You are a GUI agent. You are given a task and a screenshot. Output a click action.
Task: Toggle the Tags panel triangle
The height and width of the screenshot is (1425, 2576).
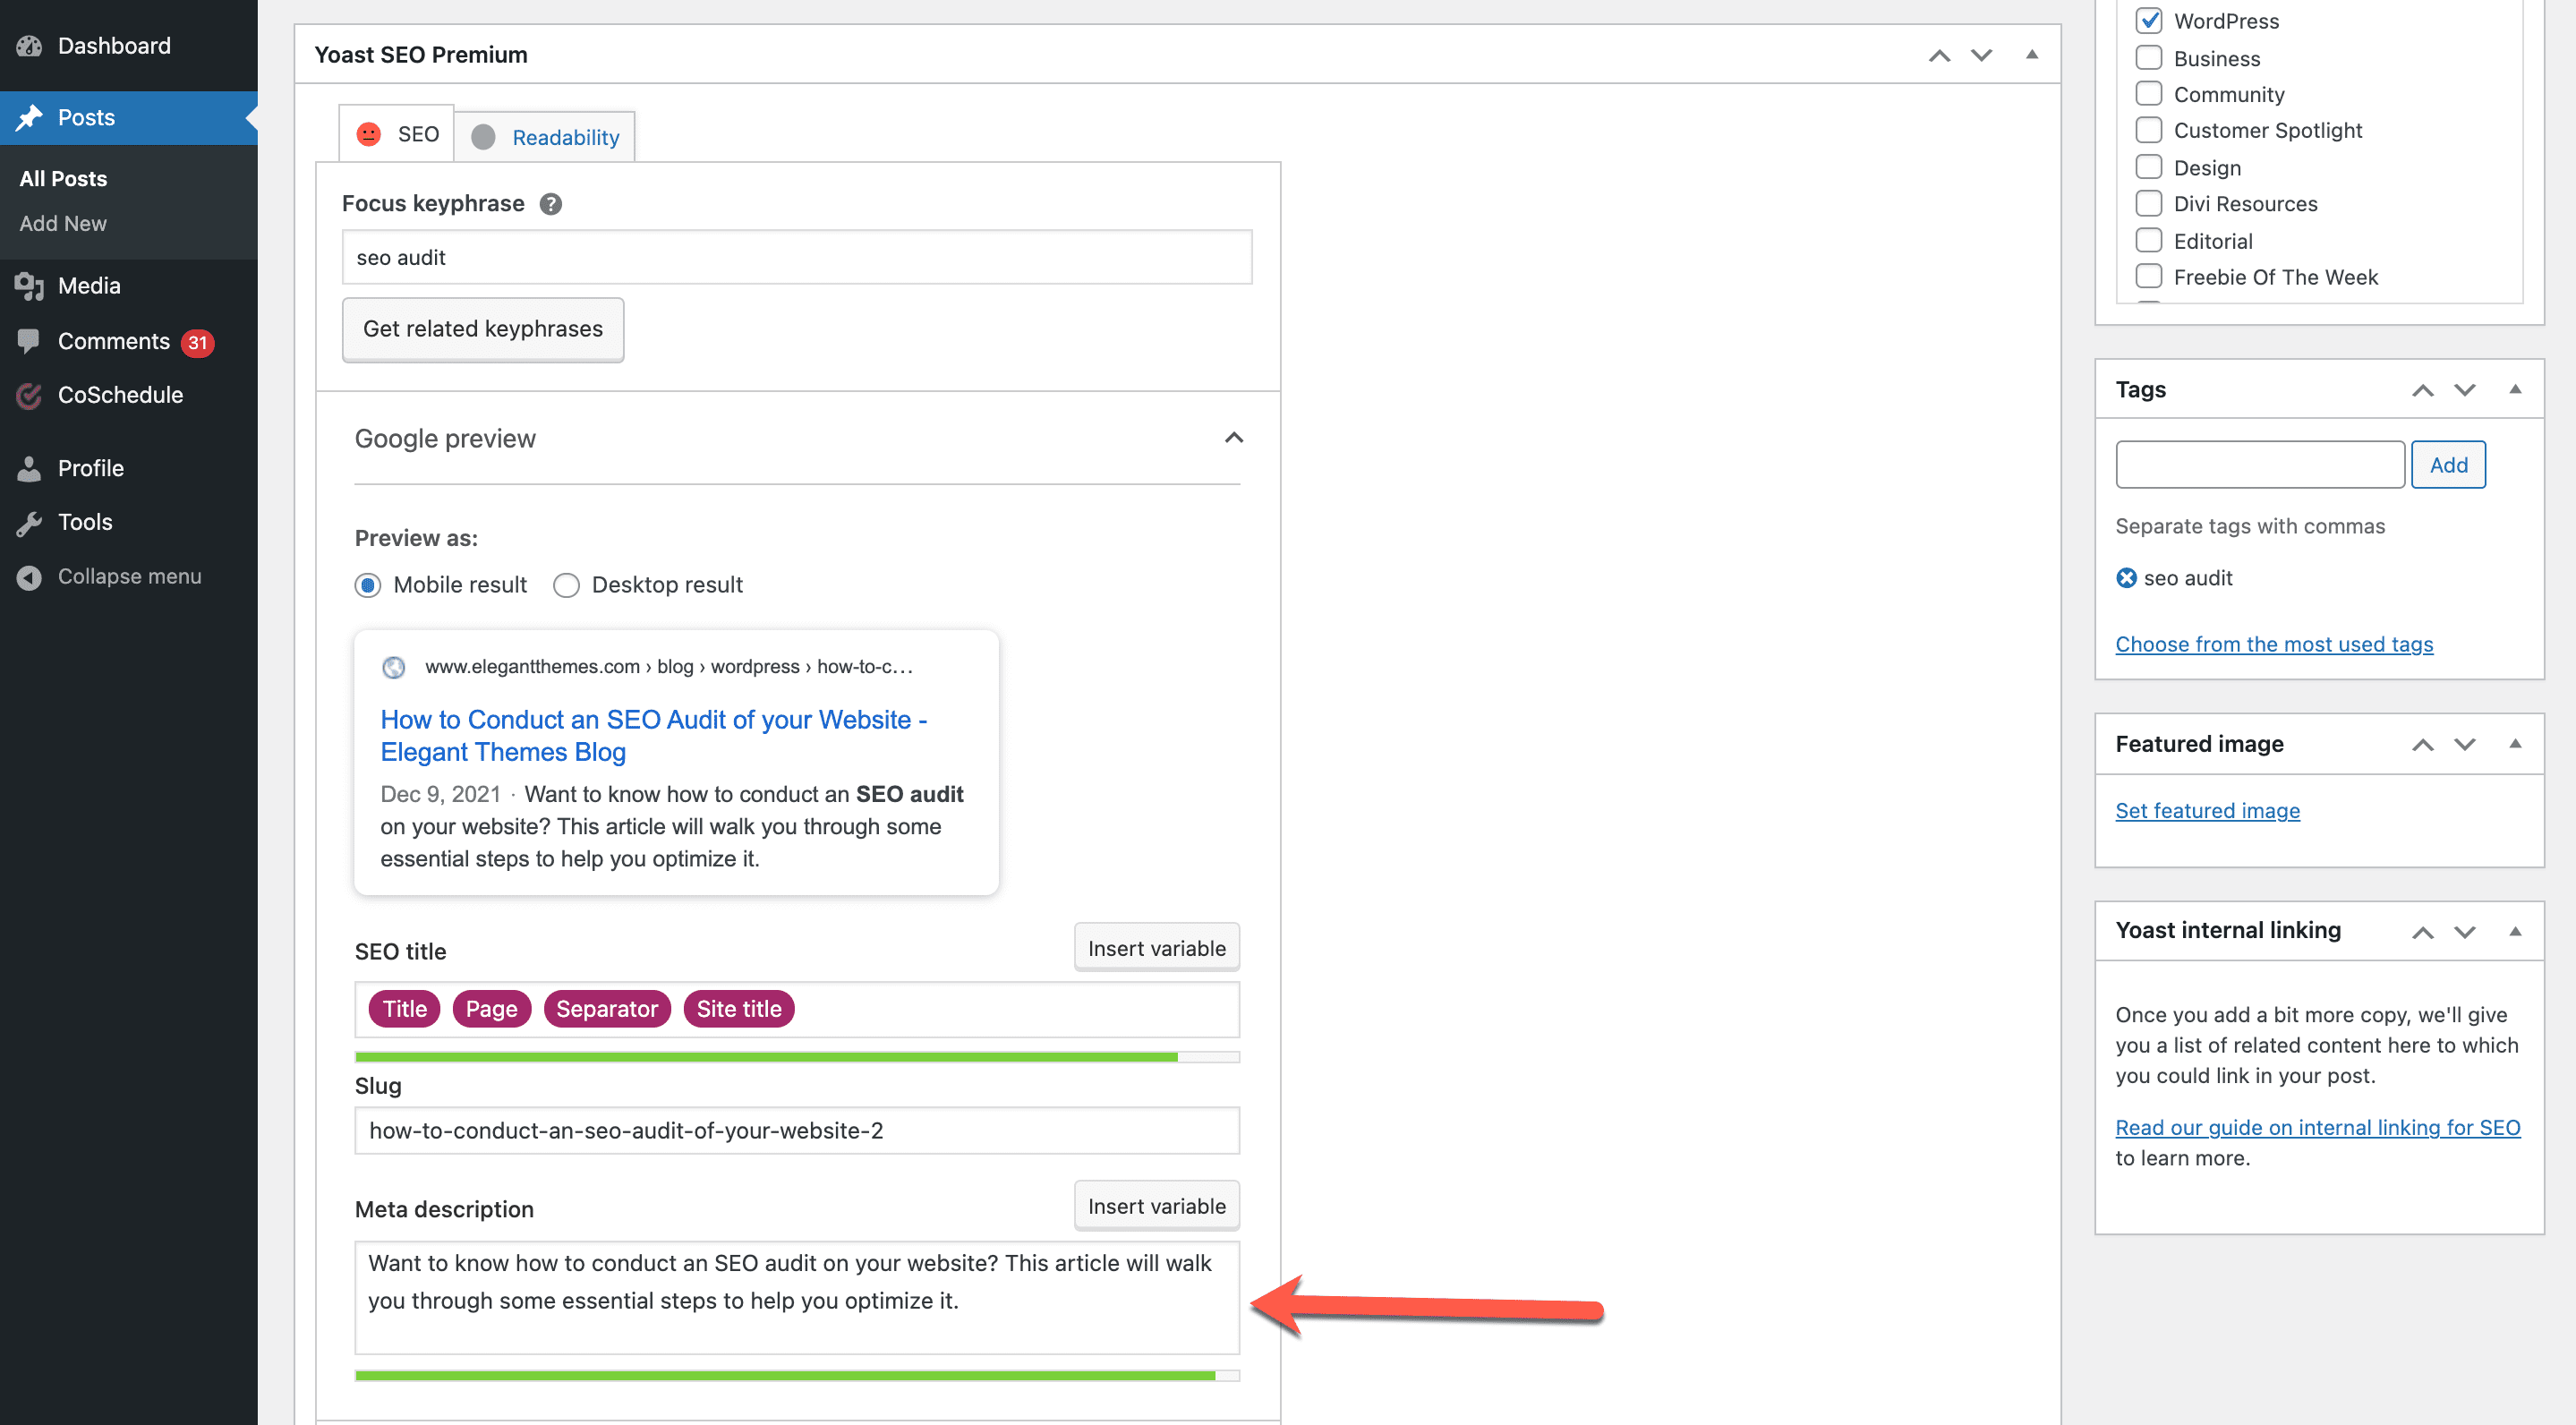tap(2514, 389)
